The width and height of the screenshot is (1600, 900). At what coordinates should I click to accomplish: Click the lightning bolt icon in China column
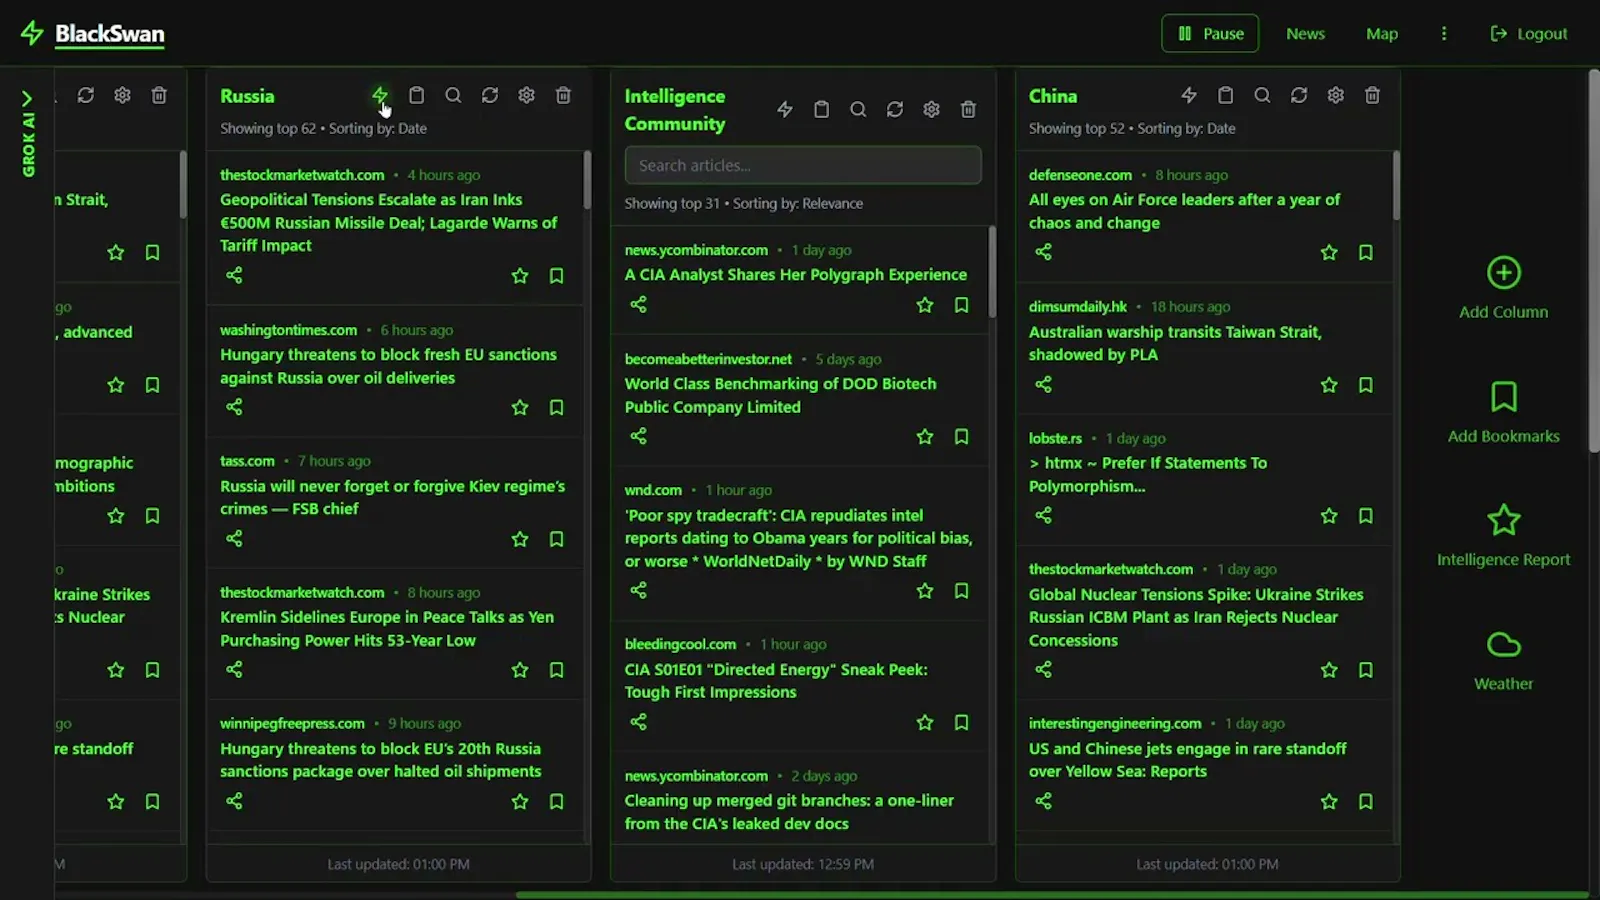(x=1189, y=95)
